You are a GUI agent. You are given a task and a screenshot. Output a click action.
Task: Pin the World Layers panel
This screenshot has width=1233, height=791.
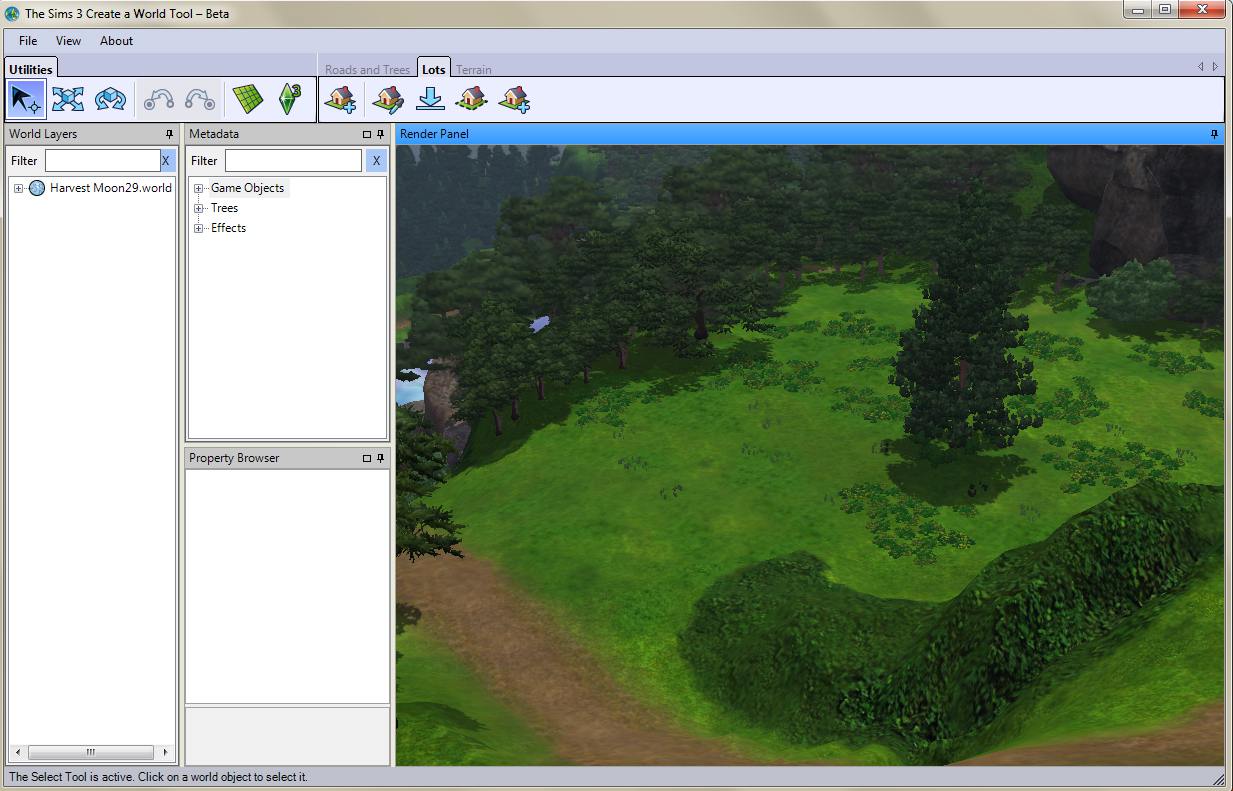169,134
